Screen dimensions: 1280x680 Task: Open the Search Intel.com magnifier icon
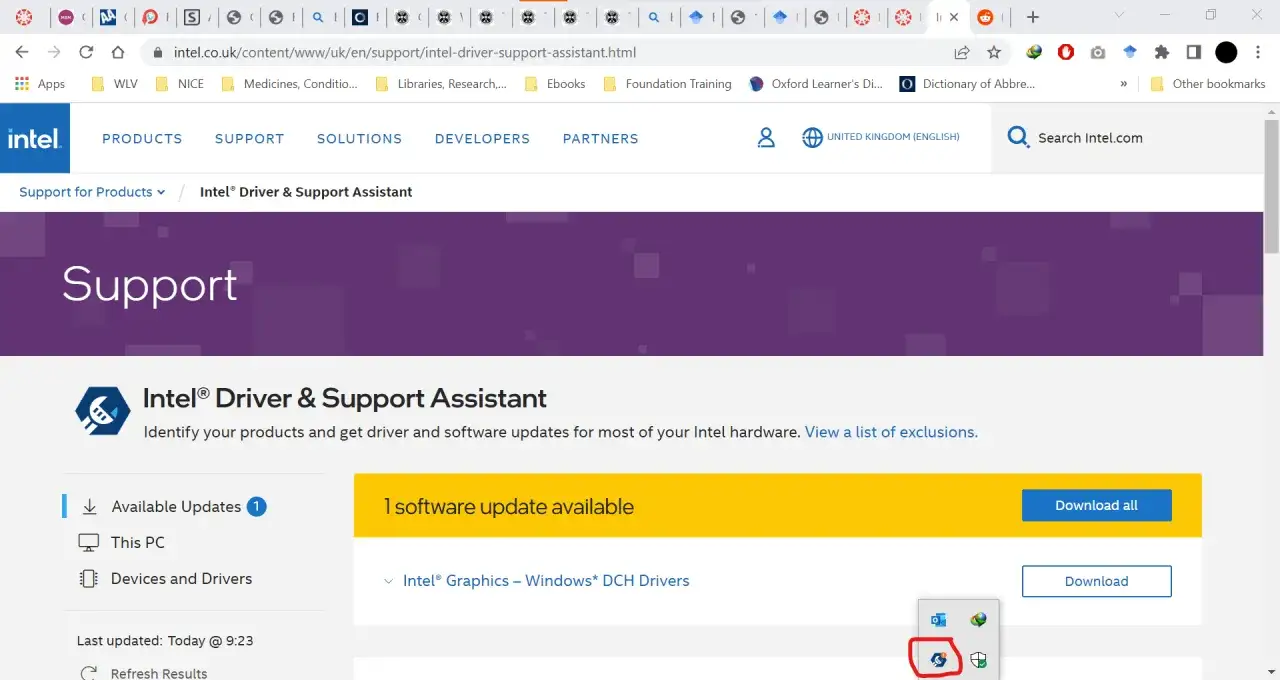click(1017, 138)
